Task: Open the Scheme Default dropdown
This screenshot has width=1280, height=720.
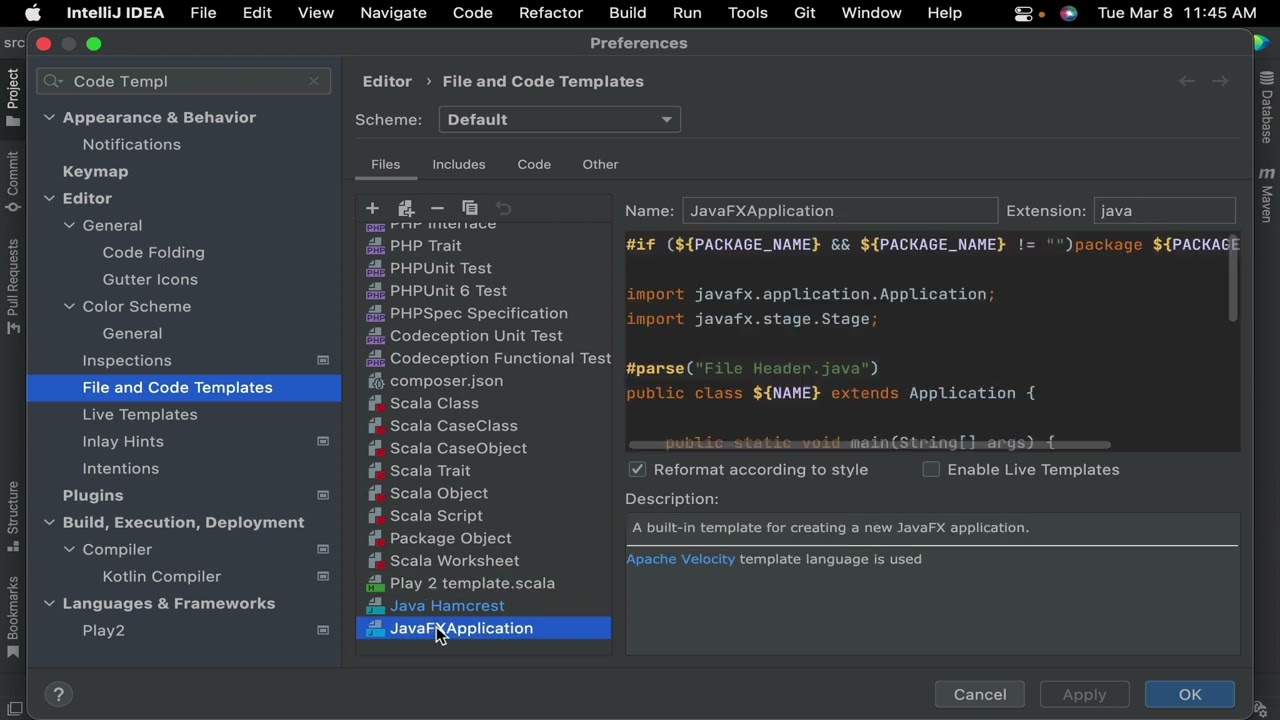Action: (559, 120)
